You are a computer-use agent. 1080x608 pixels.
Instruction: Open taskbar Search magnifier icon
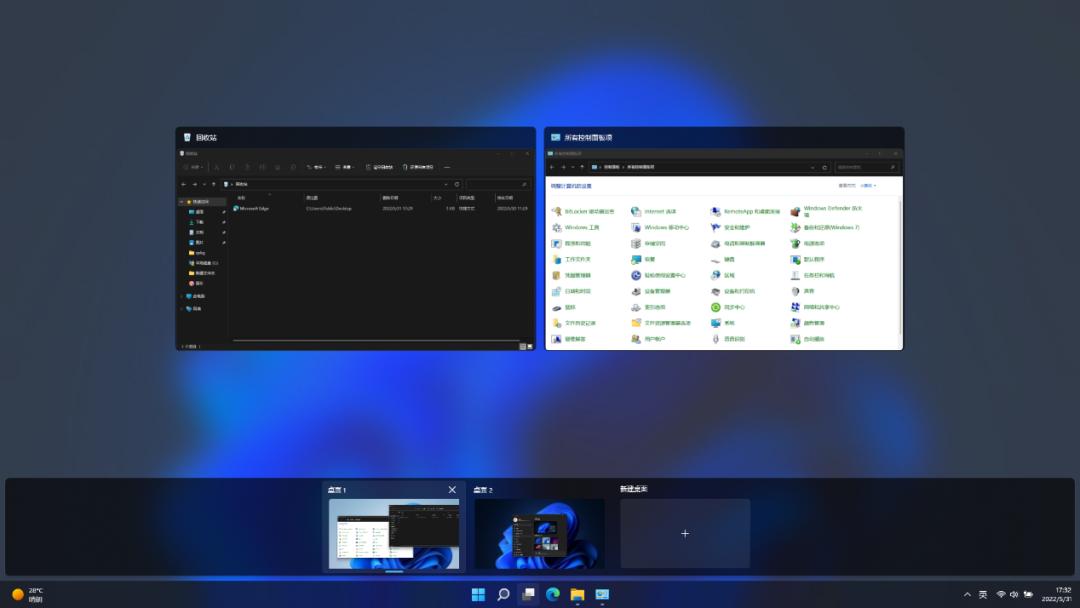coord(504,594)
